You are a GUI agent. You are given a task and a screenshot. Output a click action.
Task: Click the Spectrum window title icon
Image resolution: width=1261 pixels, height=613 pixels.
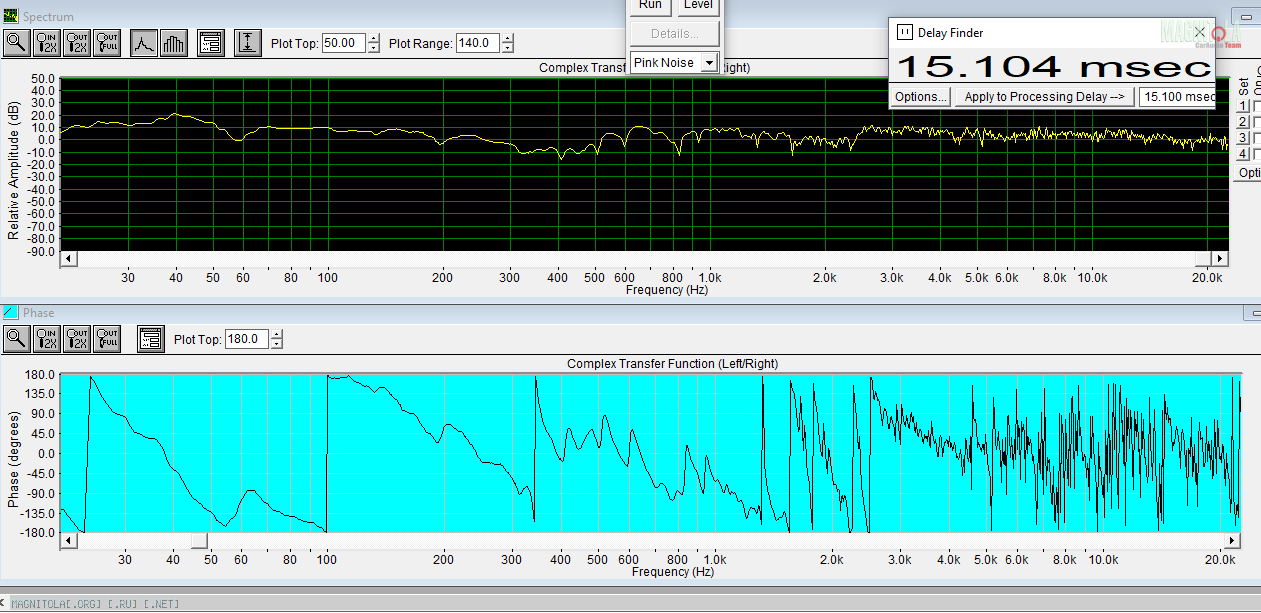pyautogui.click(x=11, y=17)
